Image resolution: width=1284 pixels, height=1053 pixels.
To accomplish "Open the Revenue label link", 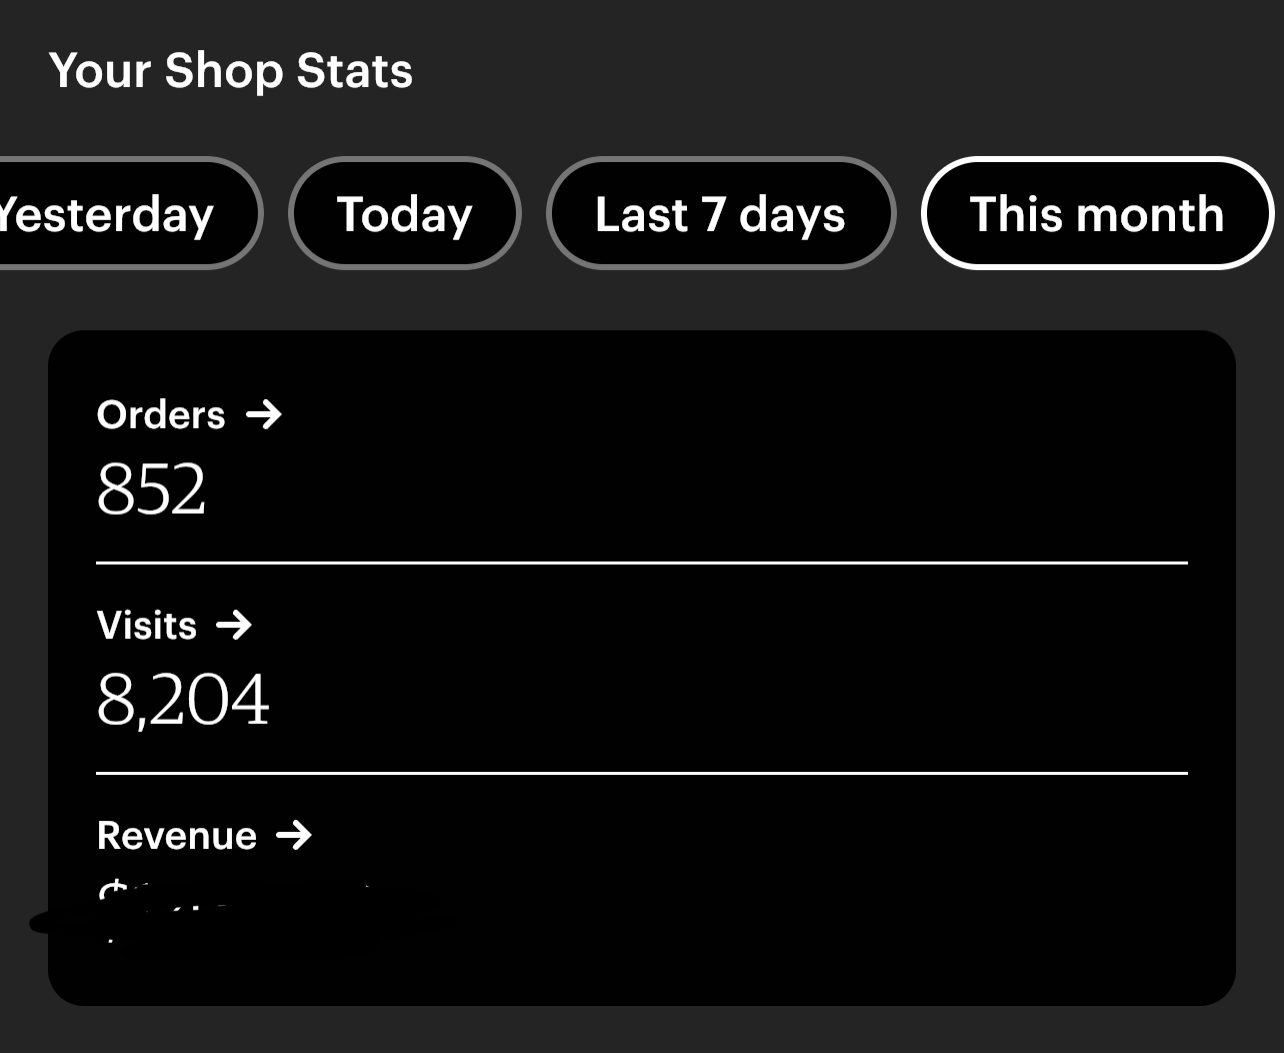I will (177, 836).
